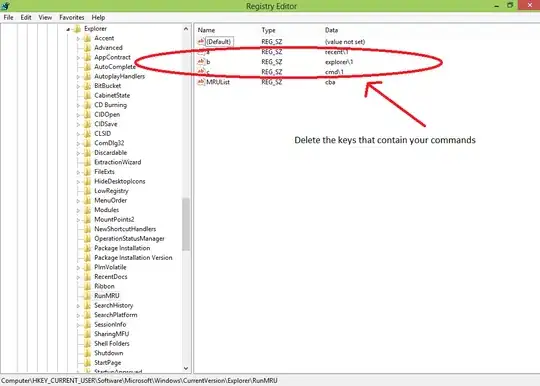Expand the FileExts key
540x386 pixels.
tap(78, 172)
